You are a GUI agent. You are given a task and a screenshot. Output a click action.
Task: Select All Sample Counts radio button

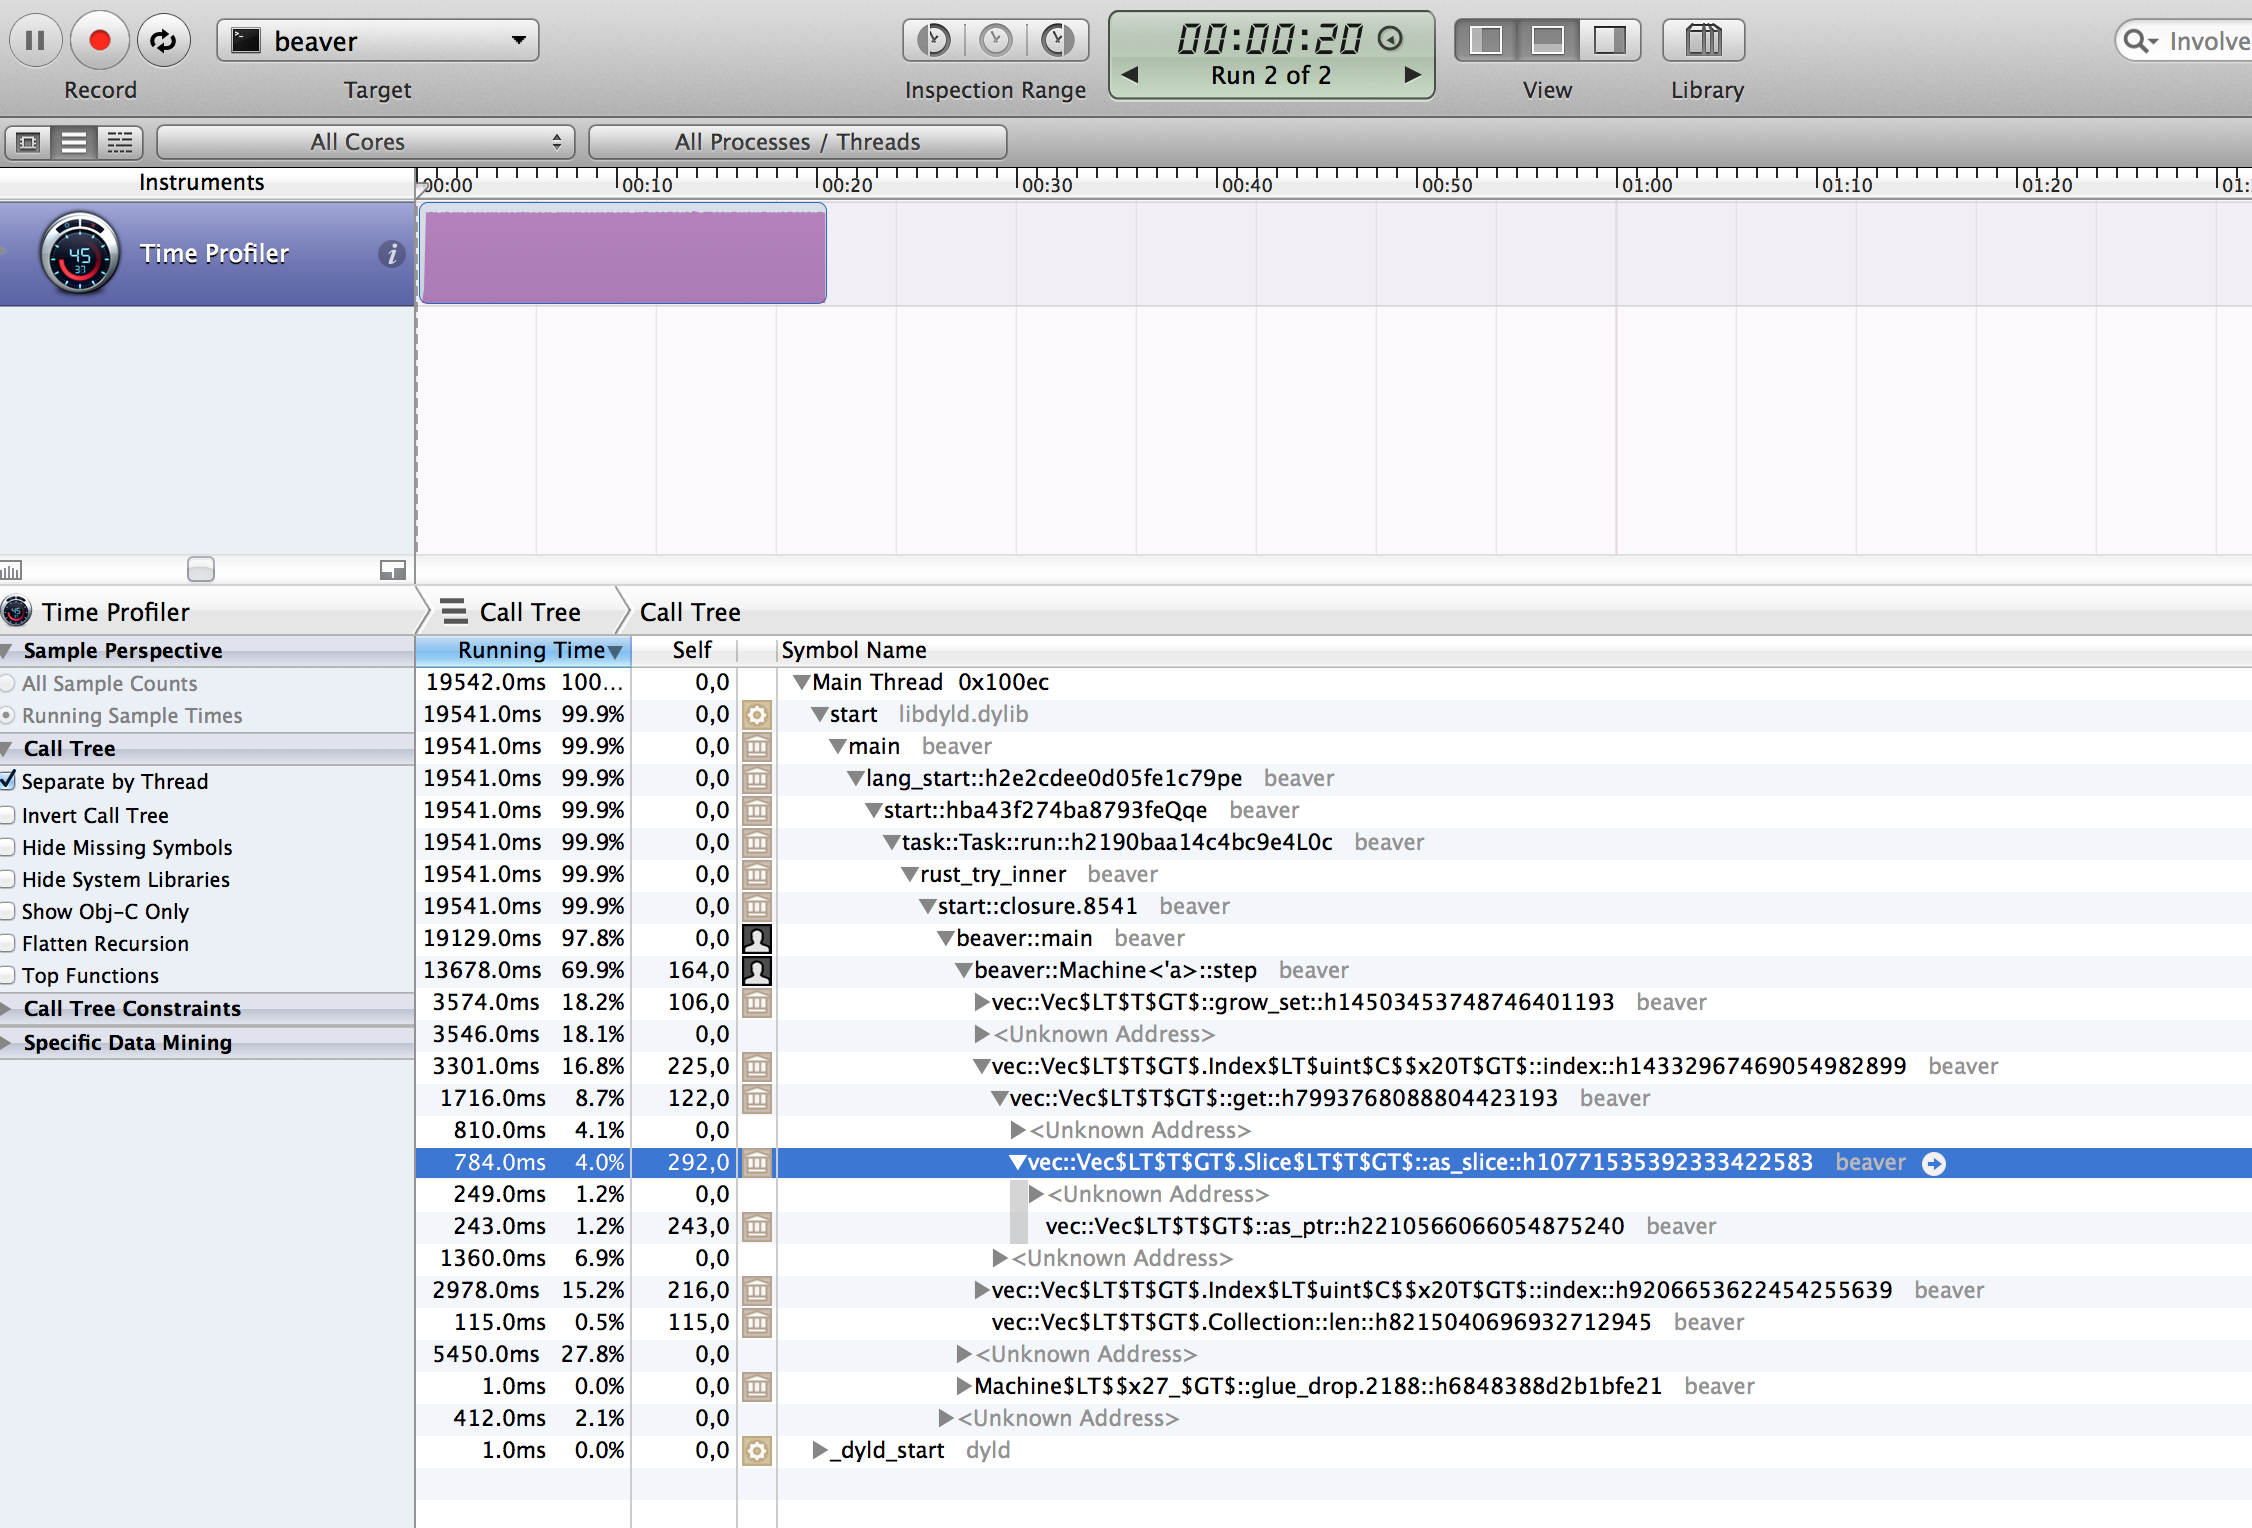[x=8, y=684]
